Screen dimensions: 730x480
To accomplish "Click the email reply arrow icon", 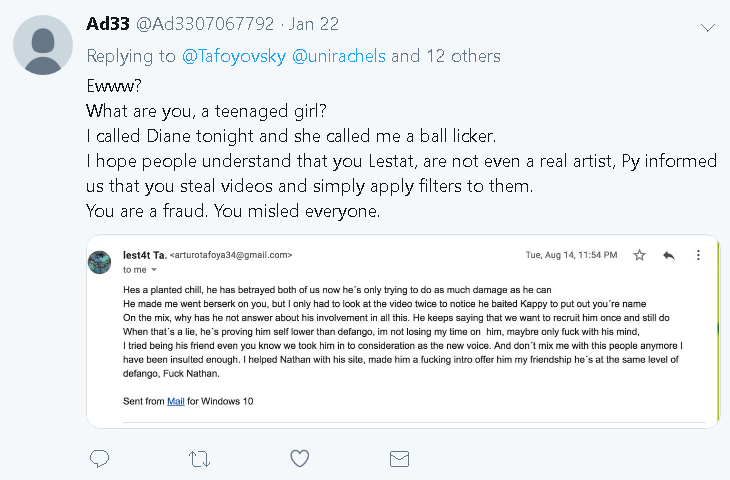I will tap(669, 255).
